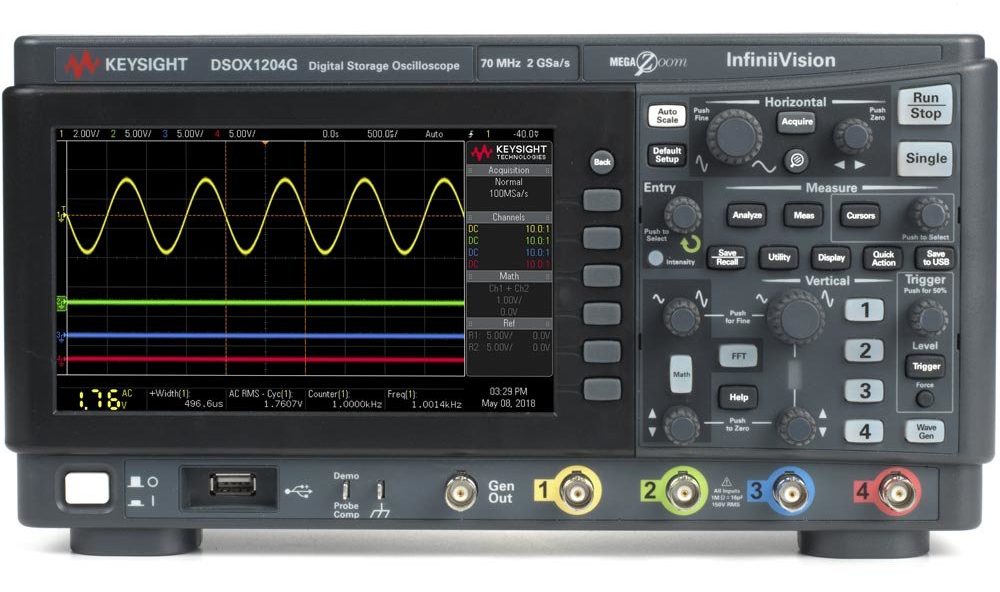
Task: Click the rising-edge trigger slope symbol in status bar
Action: tap(471, 134)
